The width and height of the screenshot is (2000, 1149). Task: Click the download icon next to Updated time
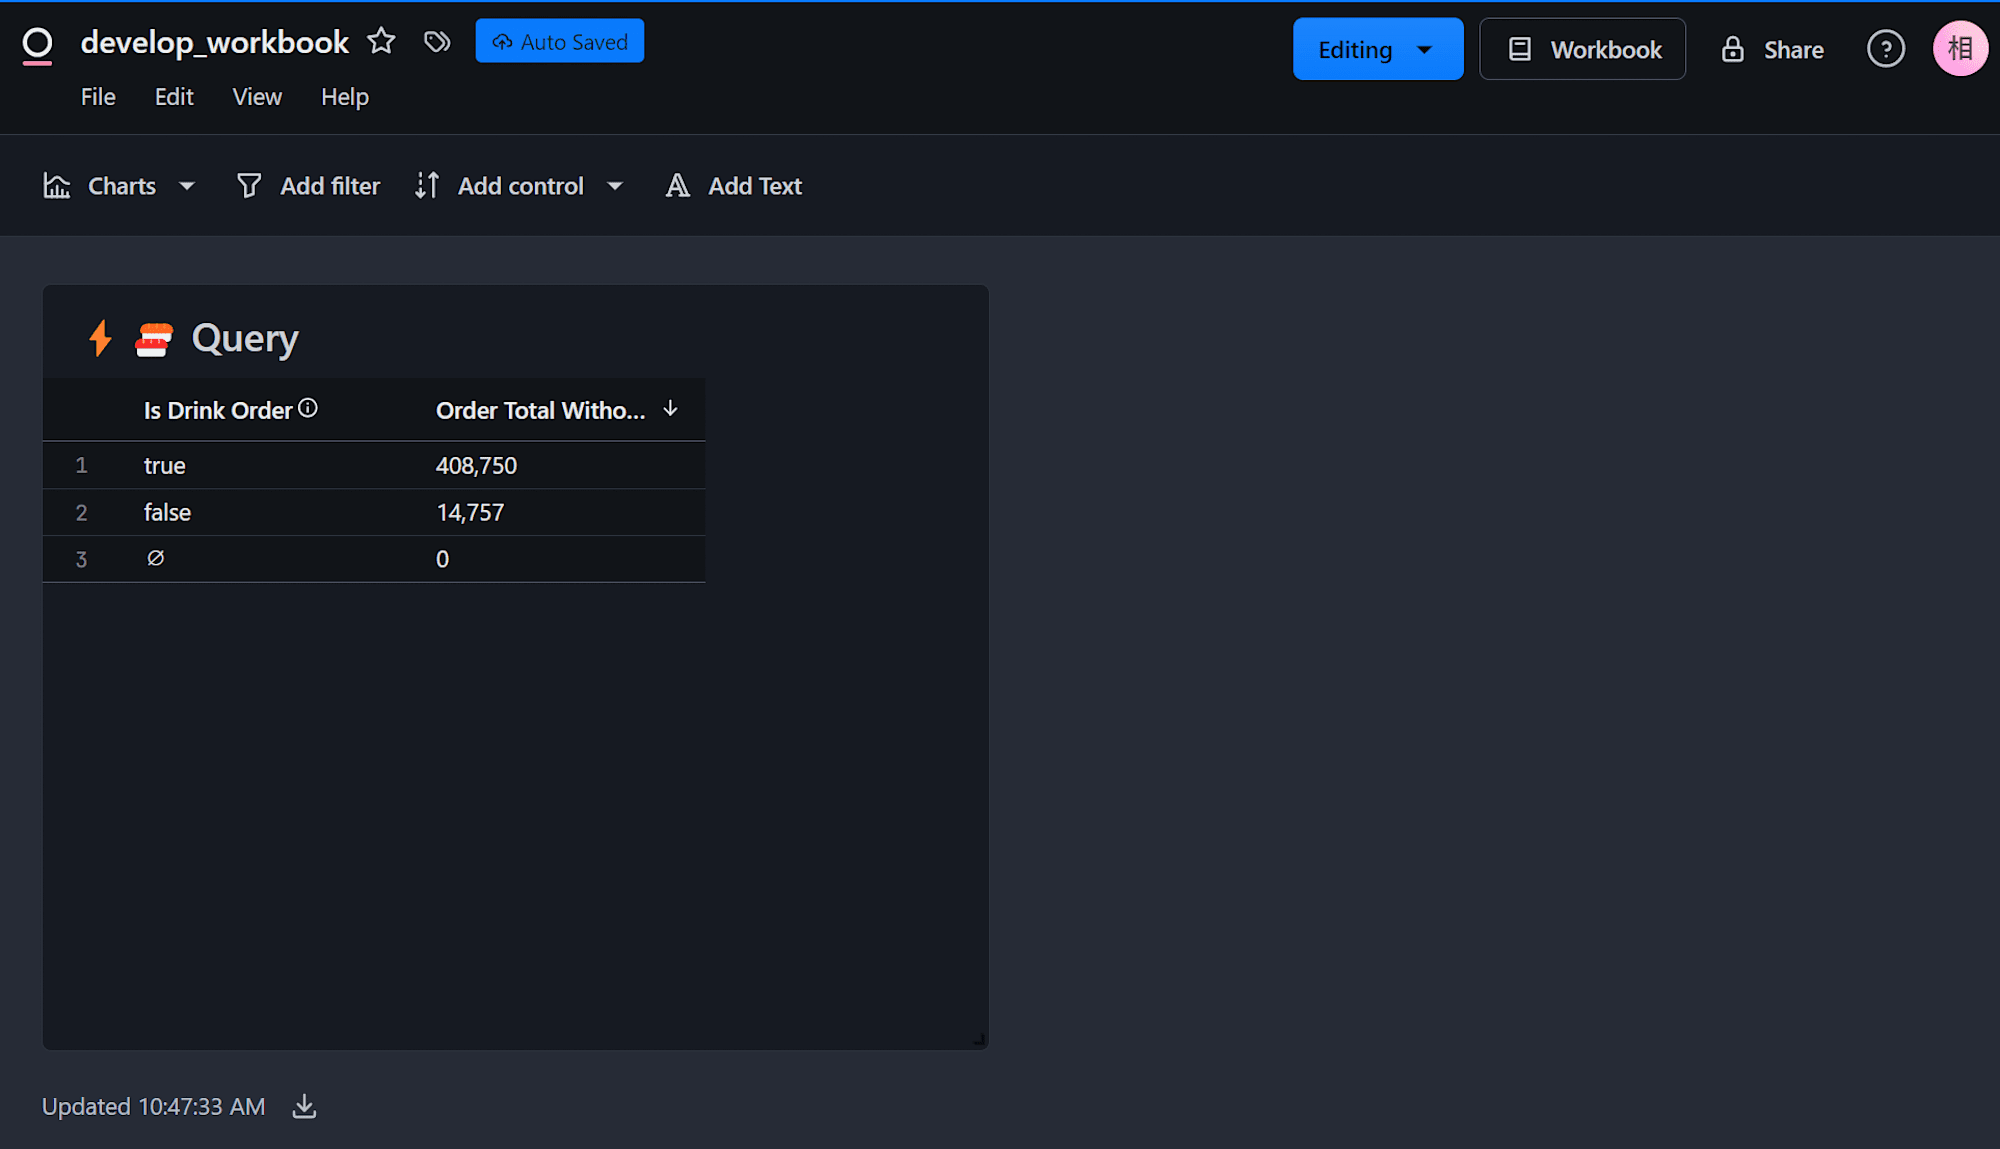(x=304, y=1106)
